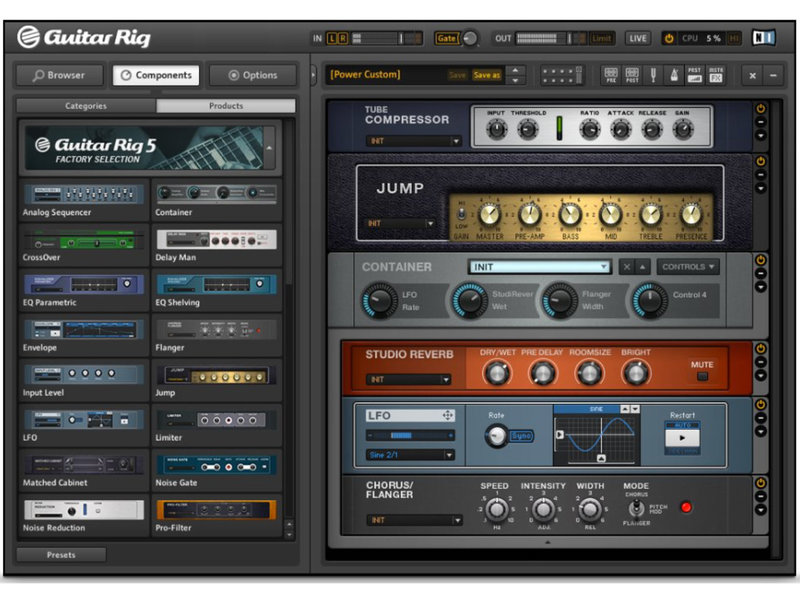
Task: Expand the Container CONTROLS dropdown
Action: 689,267
